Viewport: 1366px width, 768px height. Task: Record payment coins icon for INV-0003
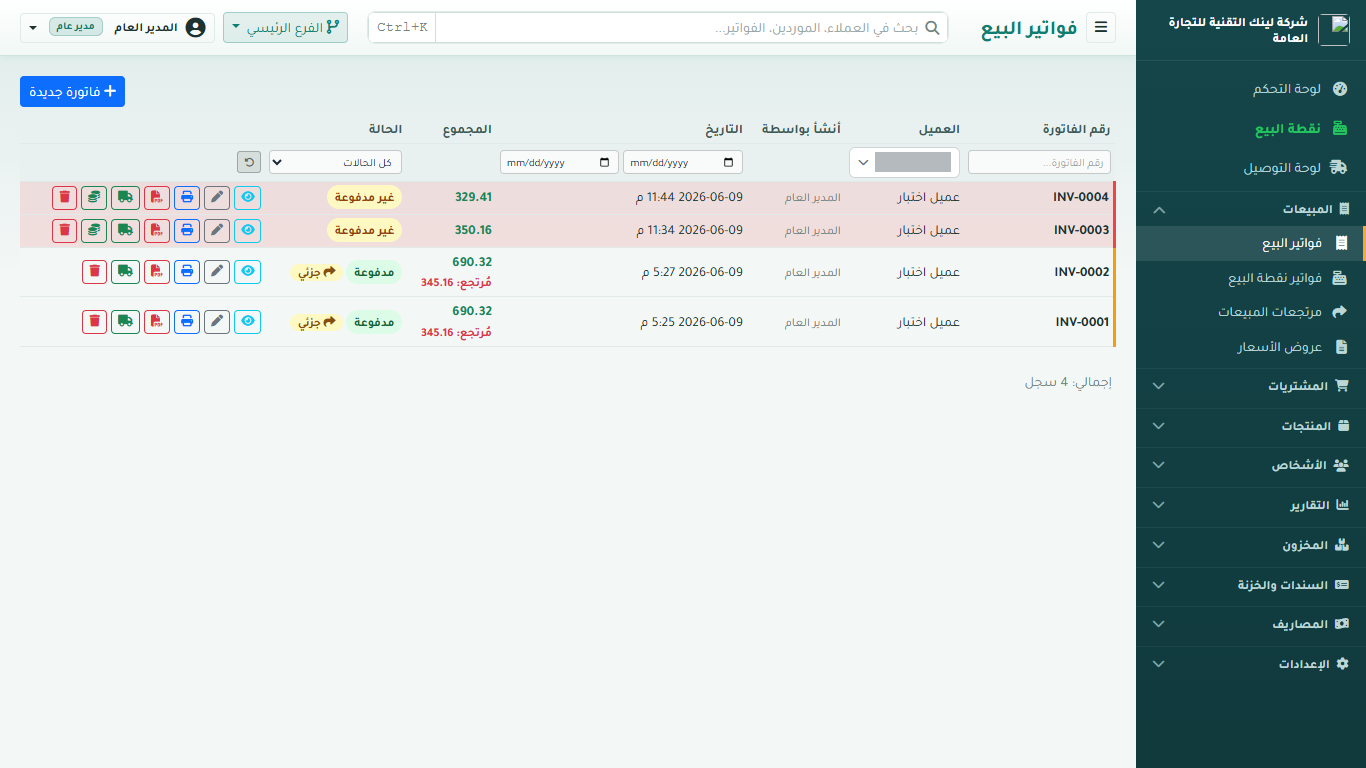[x=94, y=230]
